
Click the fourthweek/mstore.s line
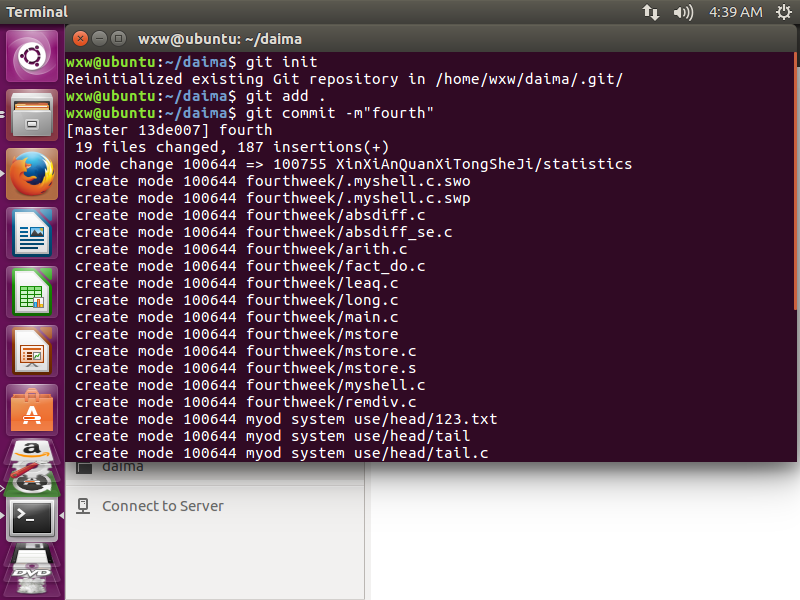[245, 368]
